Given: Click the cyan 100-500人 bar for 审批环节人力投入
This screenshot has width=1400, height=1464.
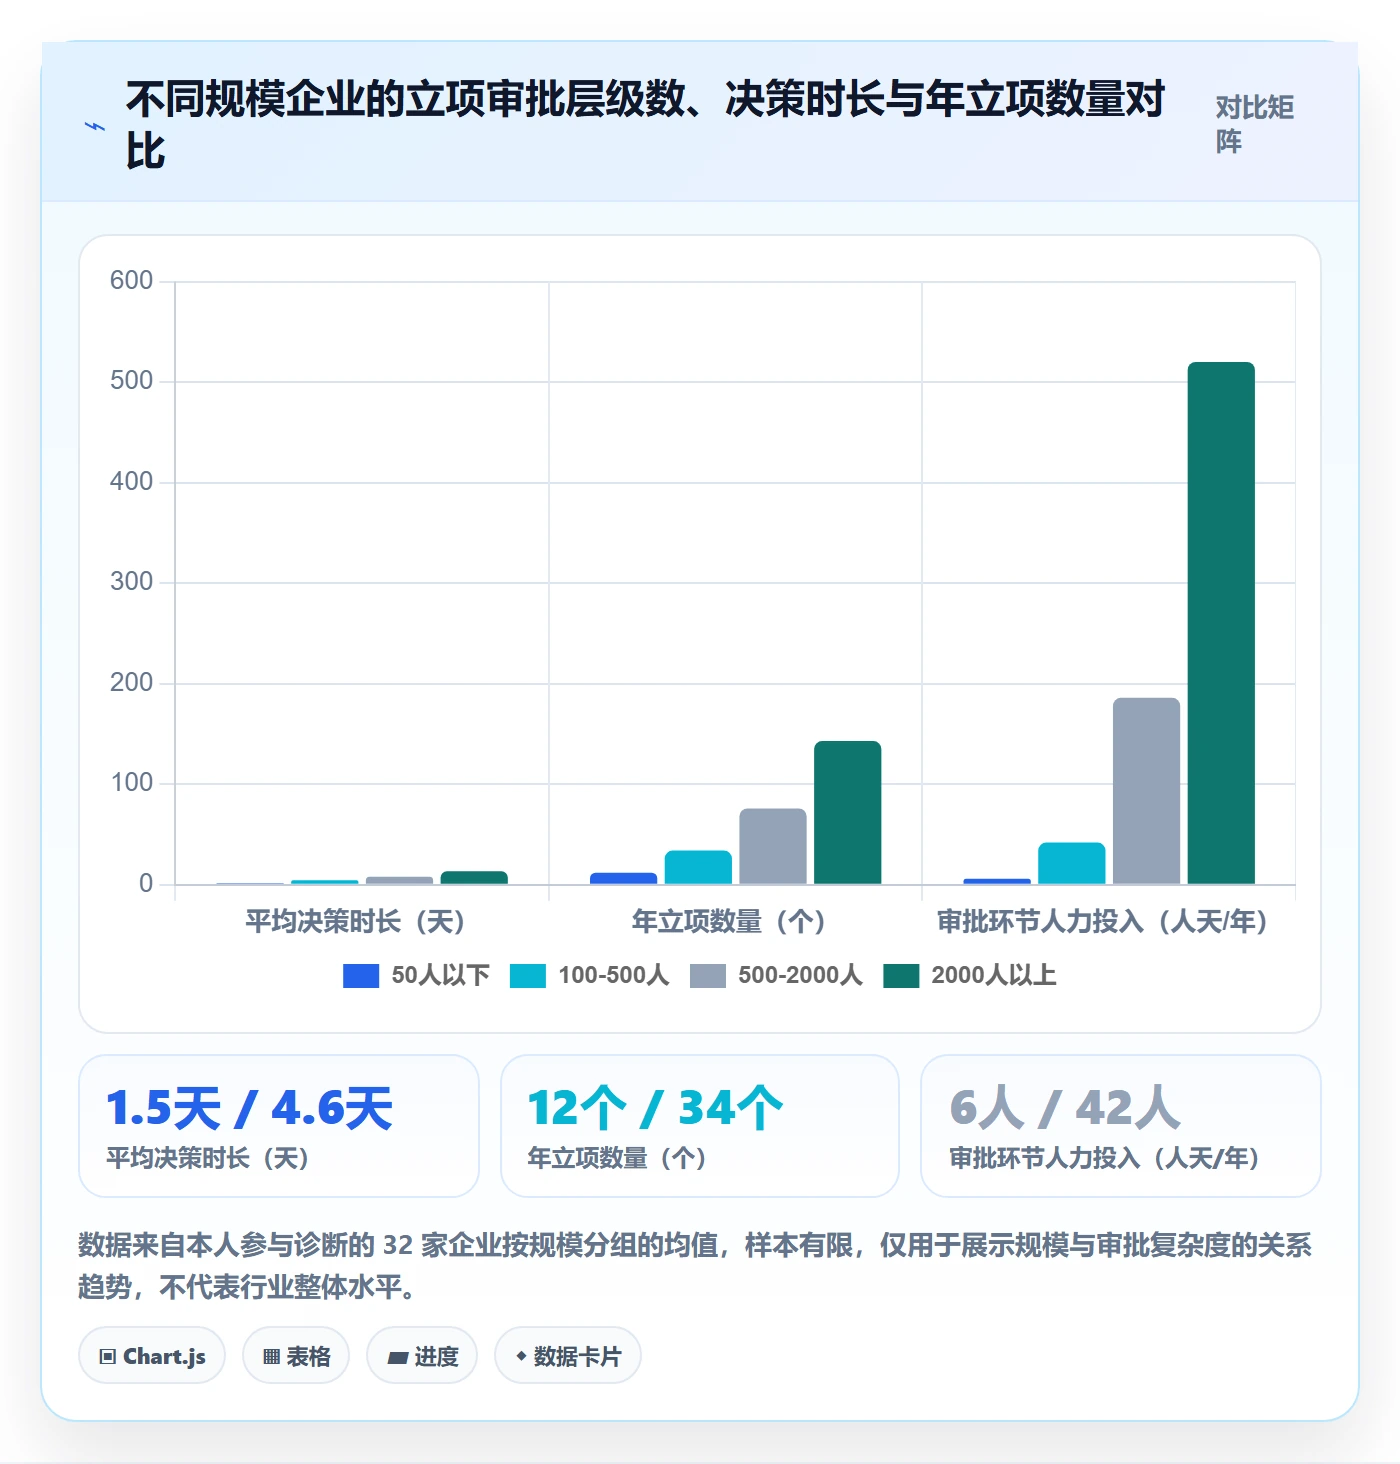Looking at the screenshot, I should (x=1072, y=863).
